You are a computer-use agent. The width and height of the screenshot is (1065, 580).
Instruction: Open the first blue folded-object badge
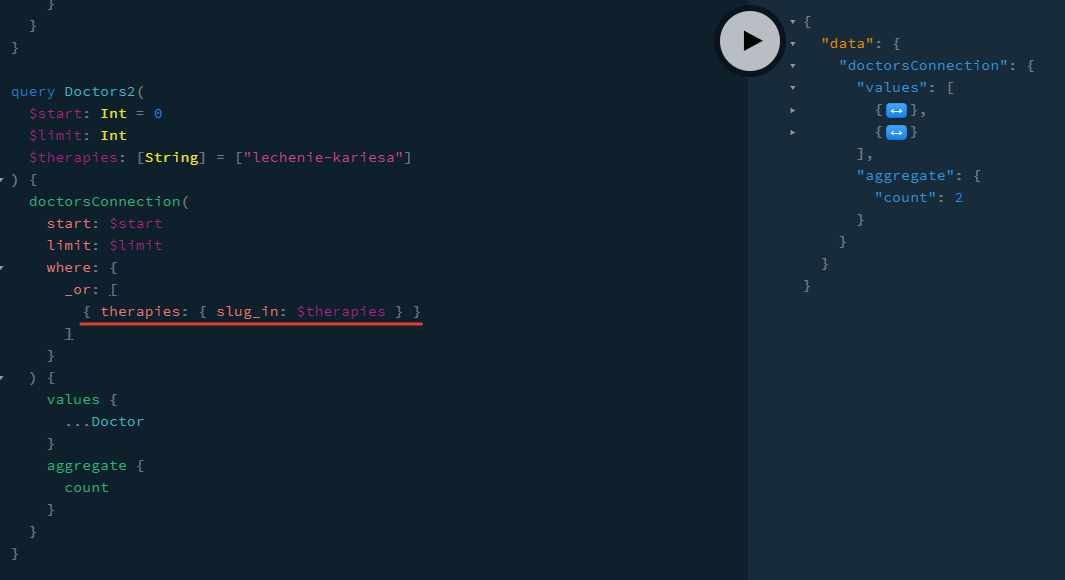896,110
